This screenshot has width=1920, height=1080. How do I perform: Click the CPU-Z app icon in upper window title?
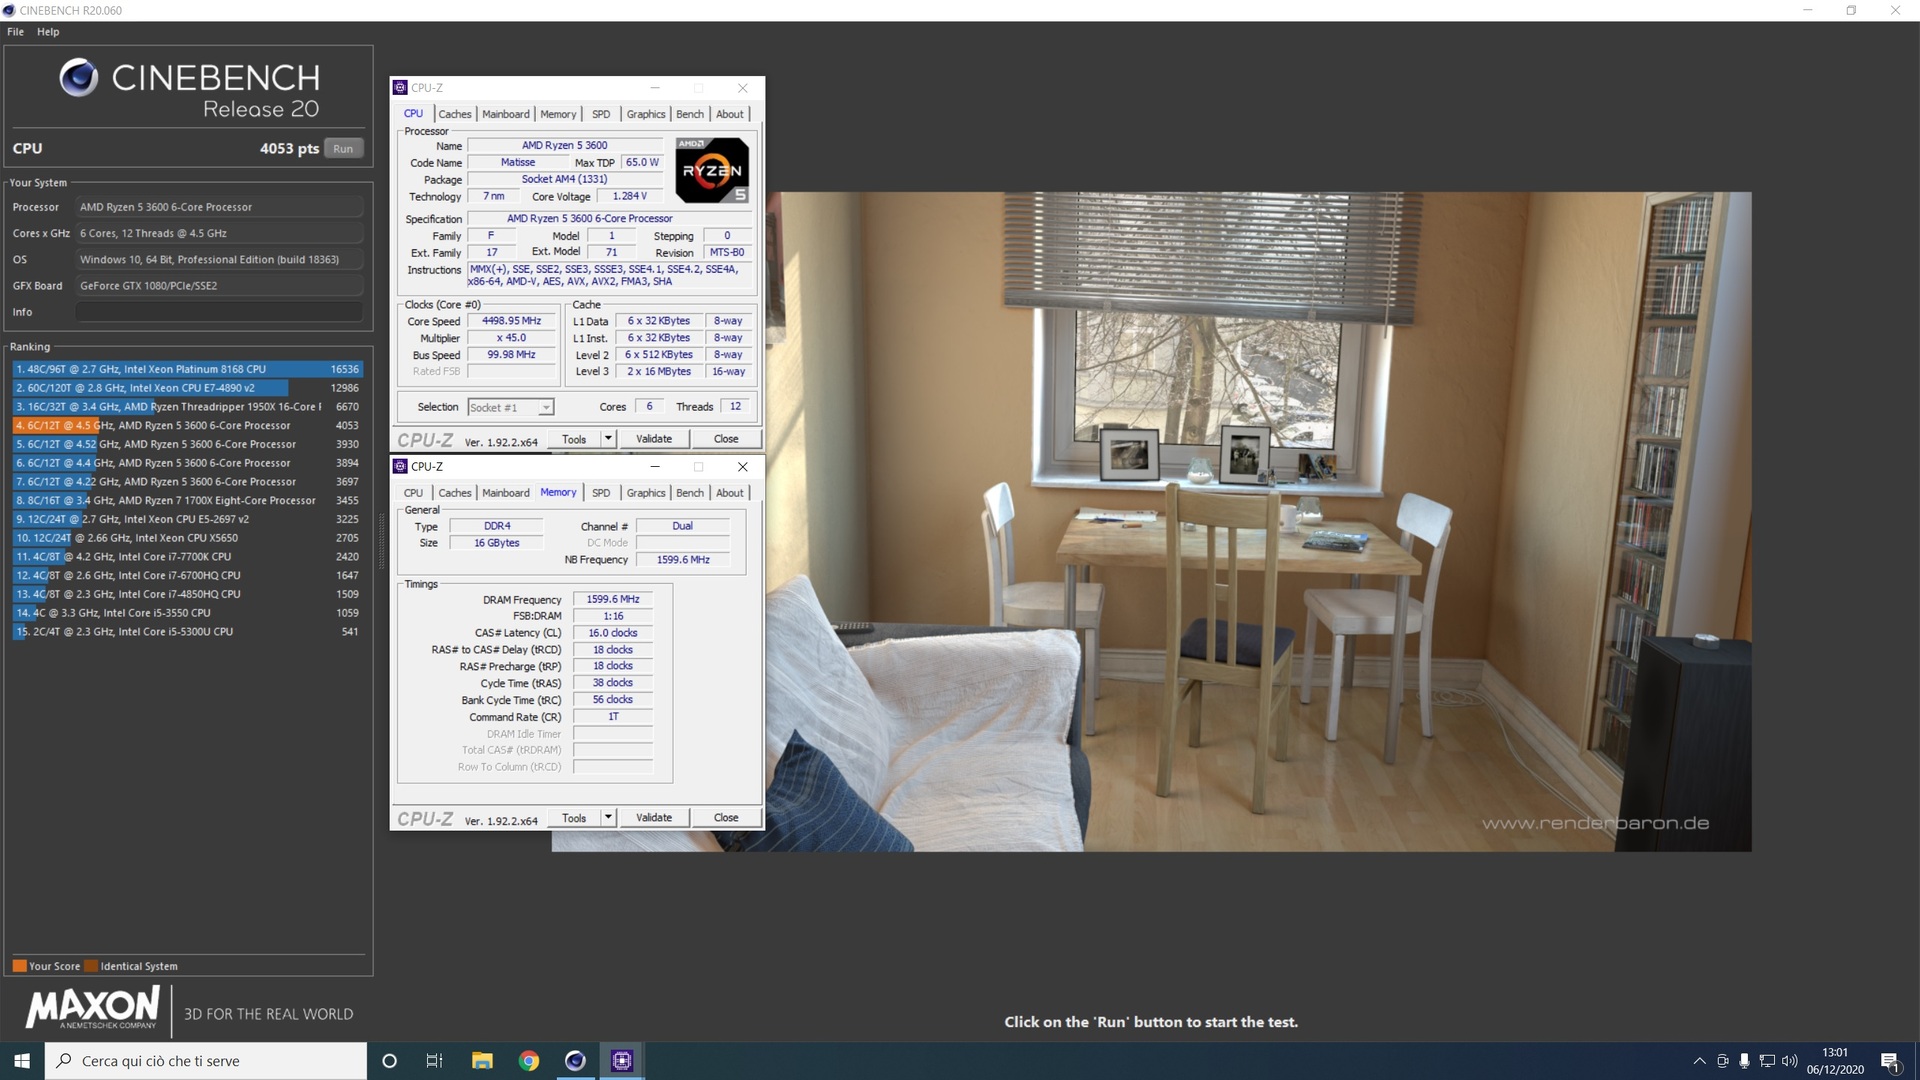(x=400, y=88)
